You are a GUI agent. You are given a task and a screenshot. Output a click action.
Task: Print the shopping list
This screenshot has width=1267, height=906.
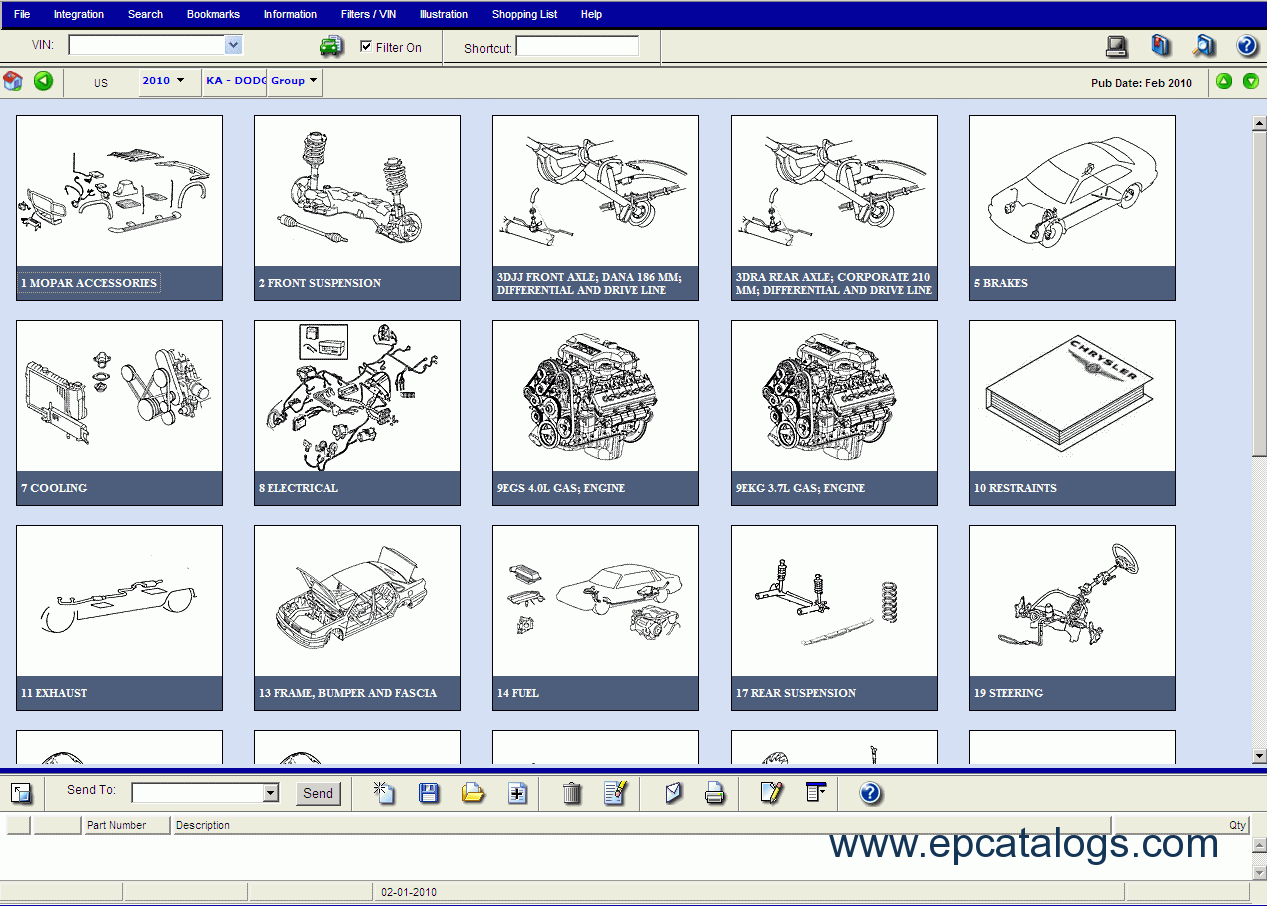pyautogui.click(x=714, y=793)
